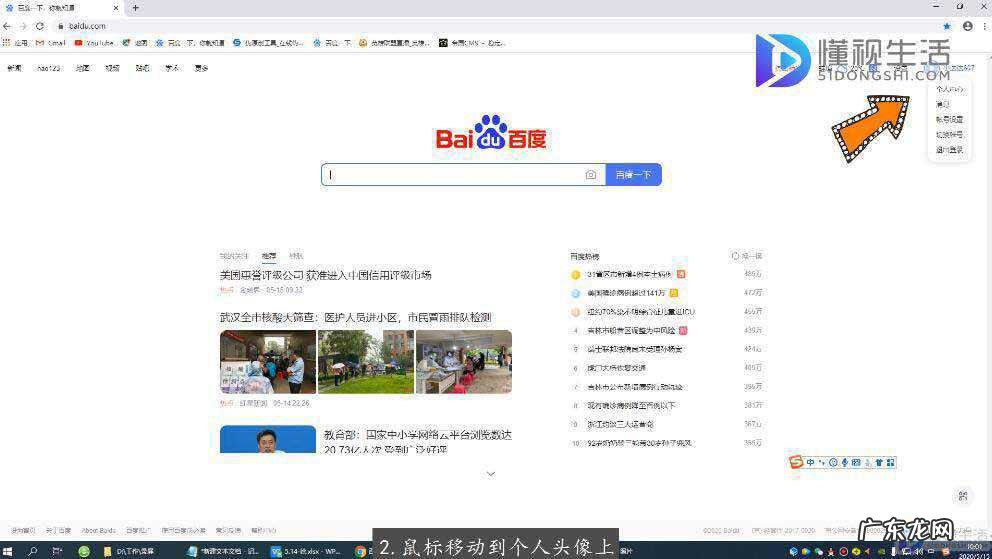Click the Sogou input method S logo
The image size is (992, 559).
point(796,462)
